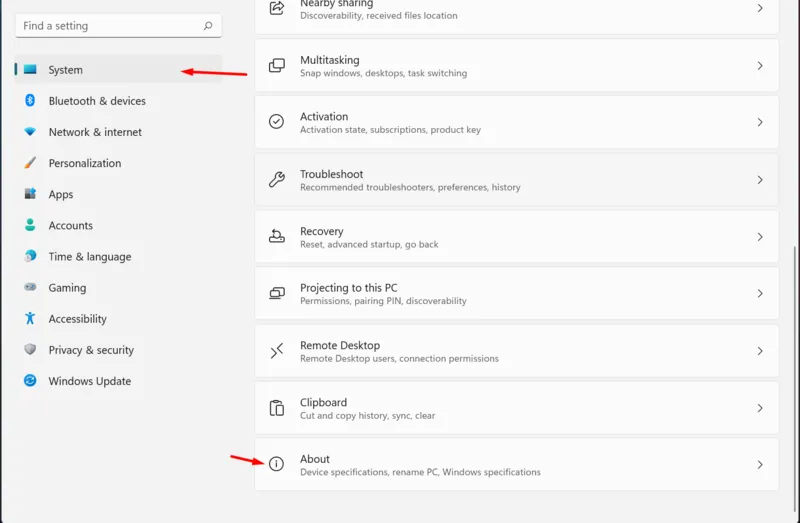Click the search magnifier icon
800x523 pixels.
208,26
